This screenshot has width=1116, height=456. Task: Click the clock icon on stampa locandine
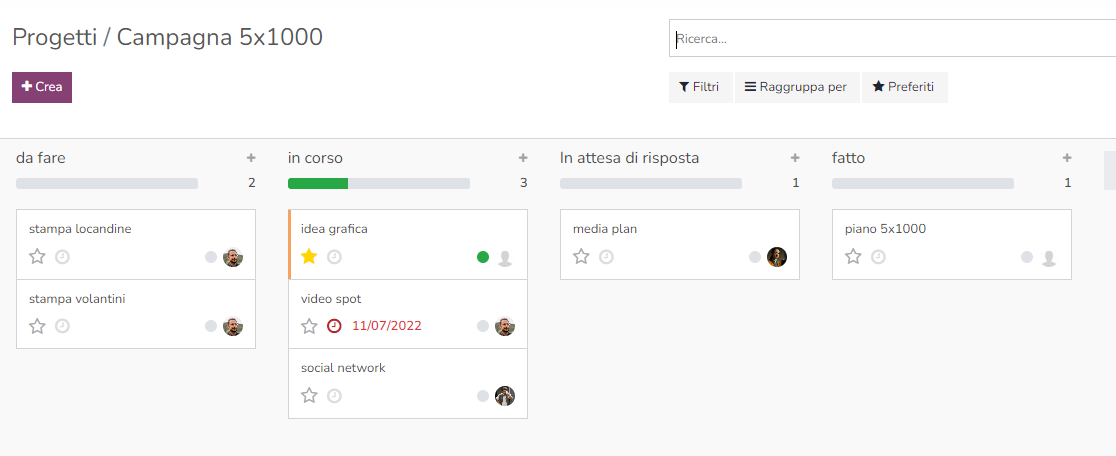(62, 257)
